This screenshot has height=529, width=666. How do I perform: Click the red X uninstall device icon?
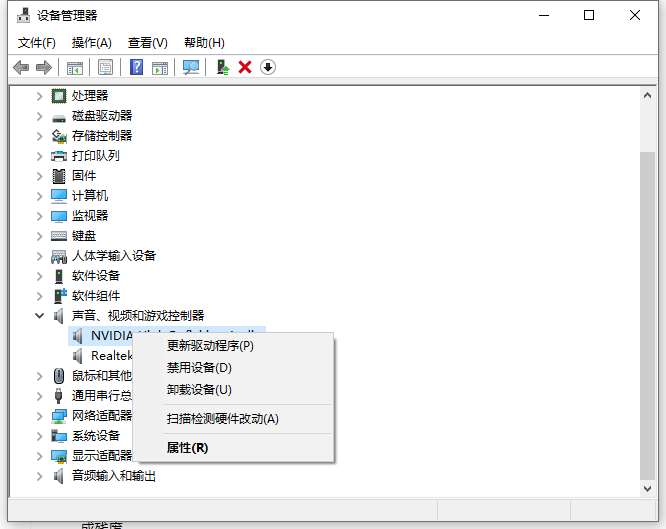pyautogui.click(x=245, y=67)
